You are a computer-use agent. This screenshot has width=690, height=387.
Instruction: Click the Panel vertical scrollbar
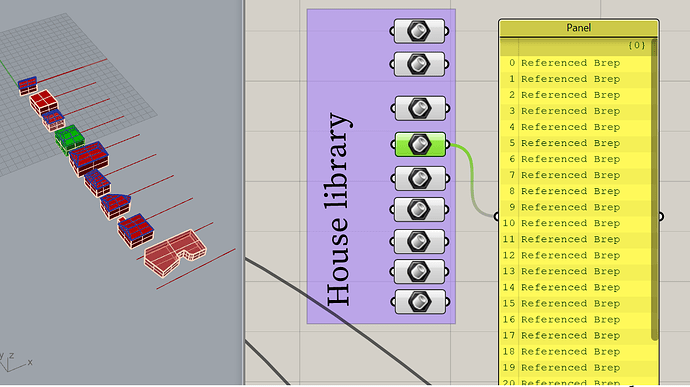pos(654,189)
